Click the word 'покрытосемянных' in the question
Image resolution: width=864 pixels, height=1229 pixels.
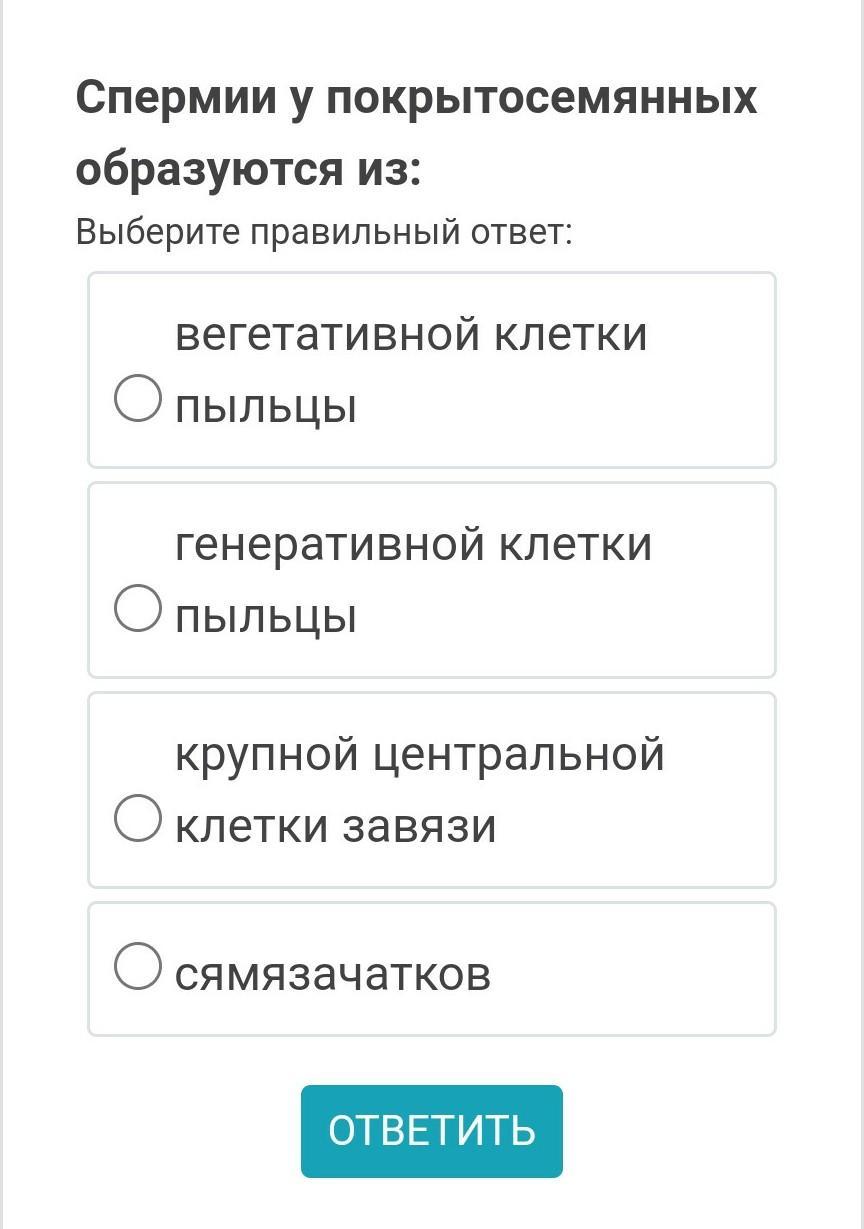(541, 98)
